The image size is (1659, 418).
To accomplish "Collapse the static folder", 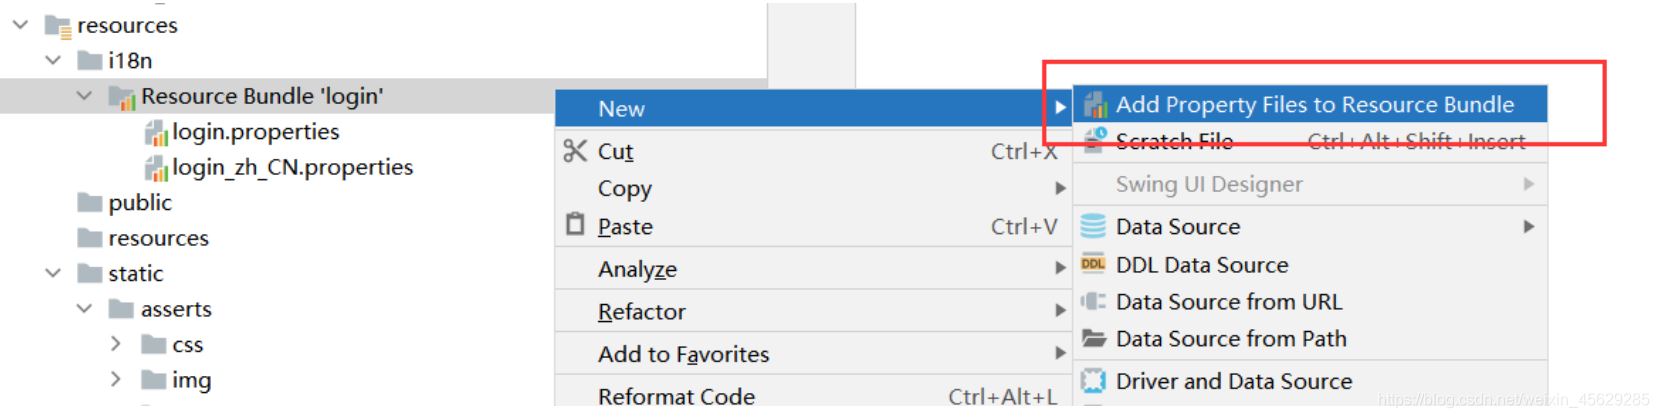I will coord(53,273).
